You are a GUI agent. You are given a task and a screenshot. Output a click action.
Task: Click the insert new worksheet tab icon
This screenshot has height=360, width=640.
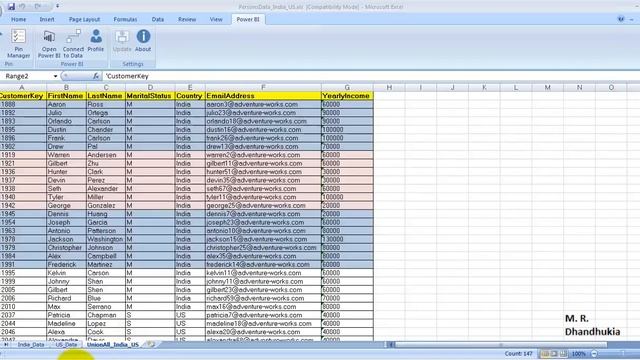tap(151, 344)
